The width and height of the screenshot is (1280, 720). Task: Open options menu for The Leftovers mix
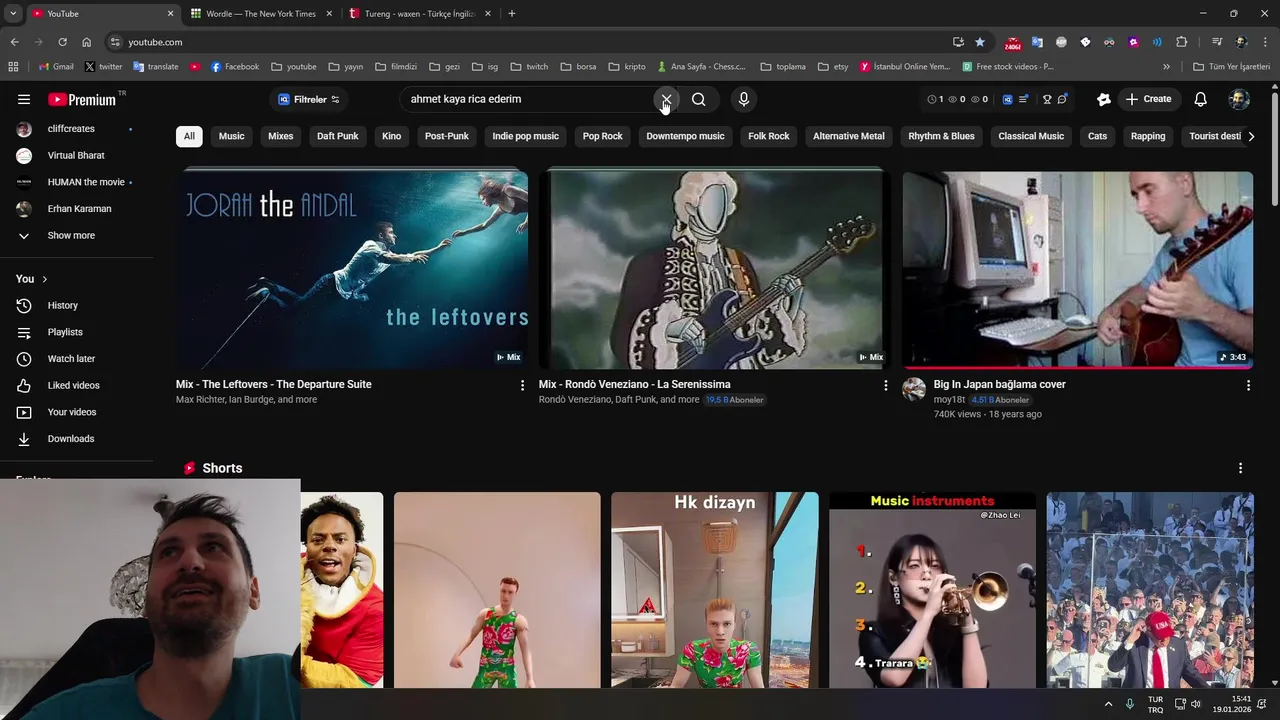(x=522, y=385)
